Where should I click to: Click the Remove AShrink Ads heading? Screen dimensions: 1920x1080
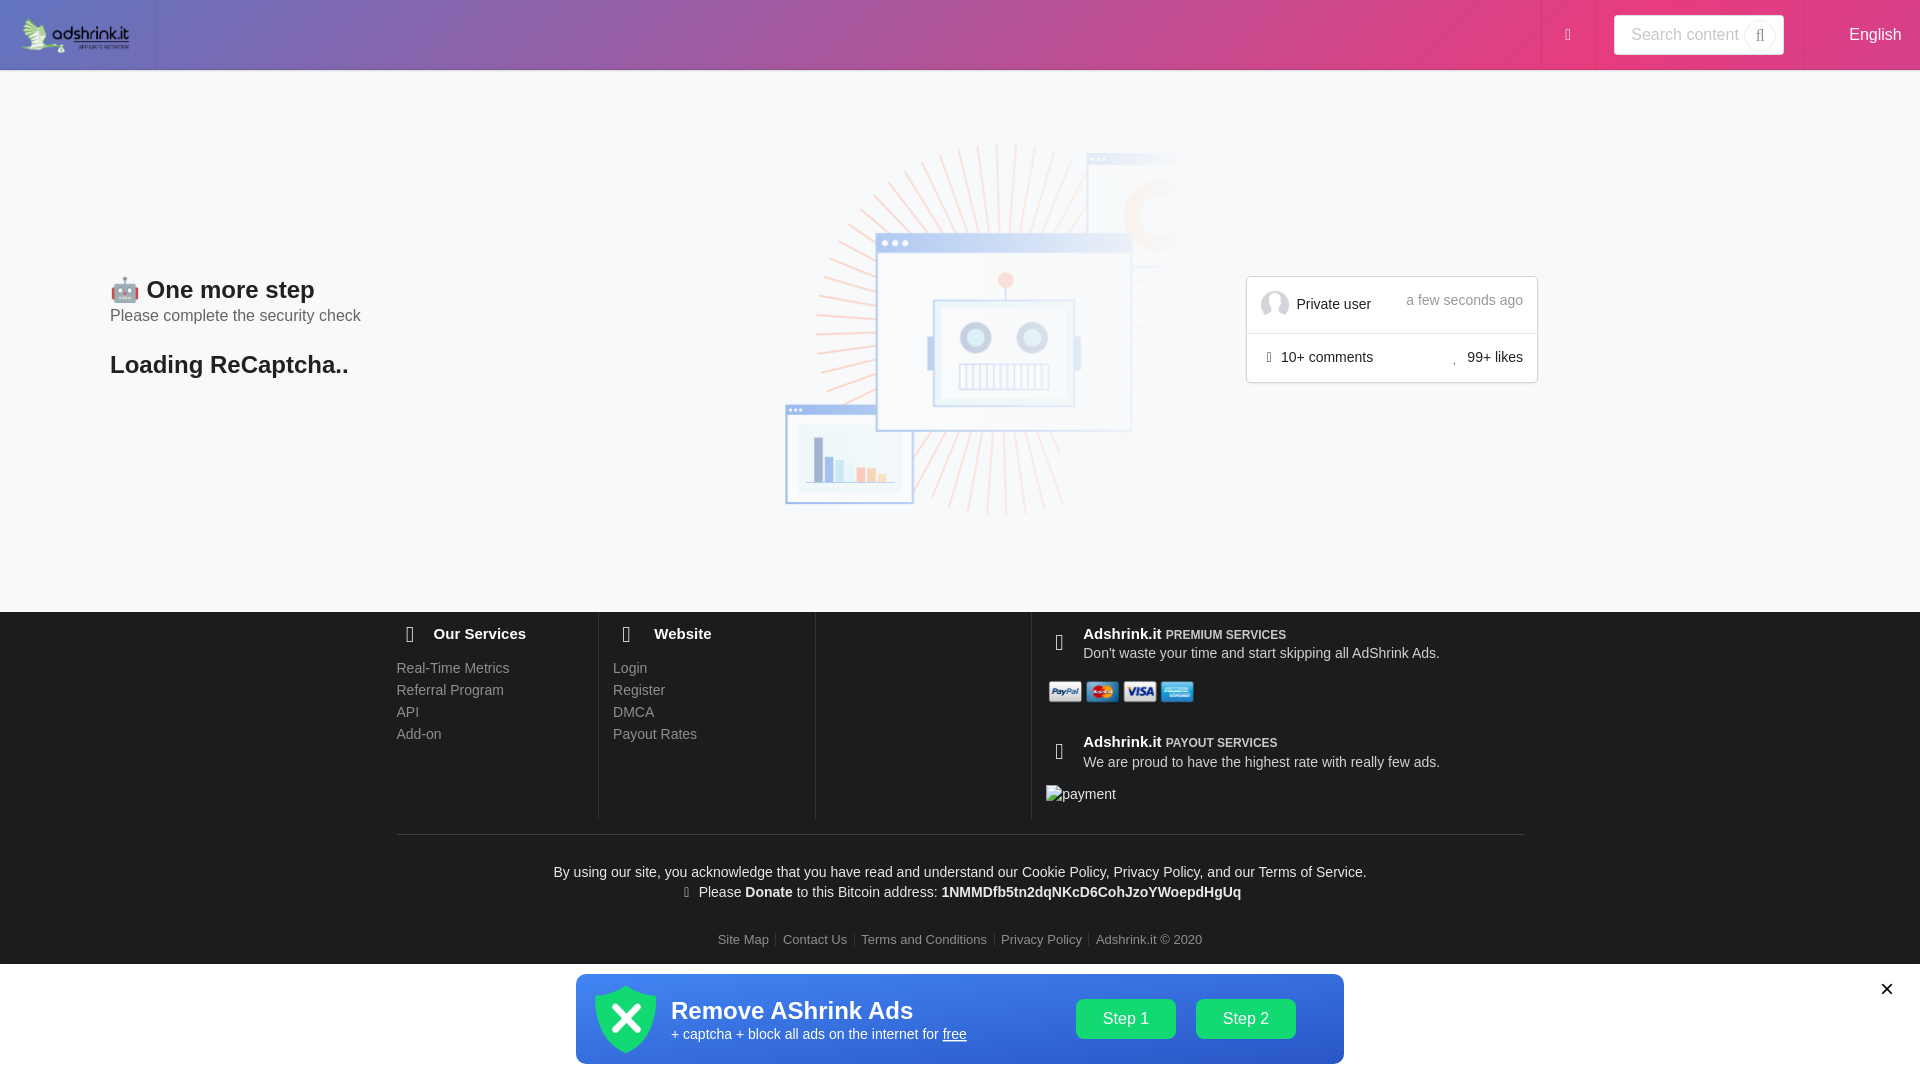click(792, 1010)
